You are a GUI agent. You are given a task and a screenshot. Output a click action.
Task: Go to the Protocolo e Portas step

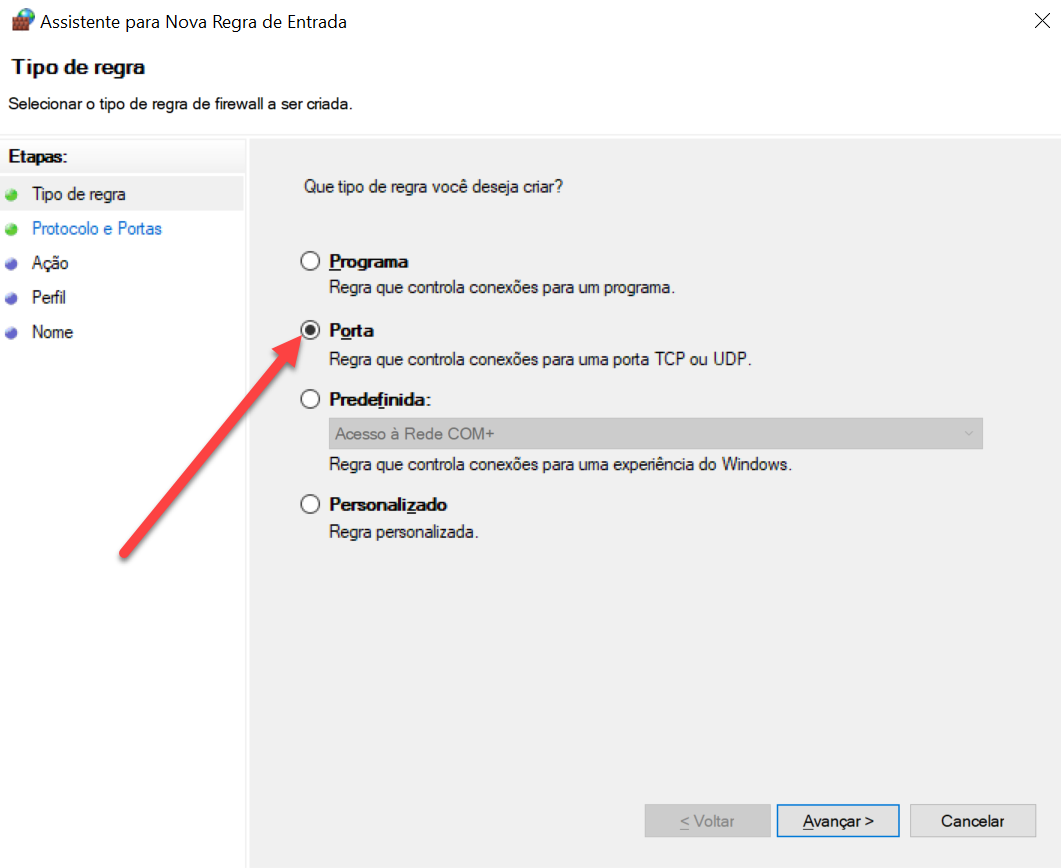pos(97,229)
